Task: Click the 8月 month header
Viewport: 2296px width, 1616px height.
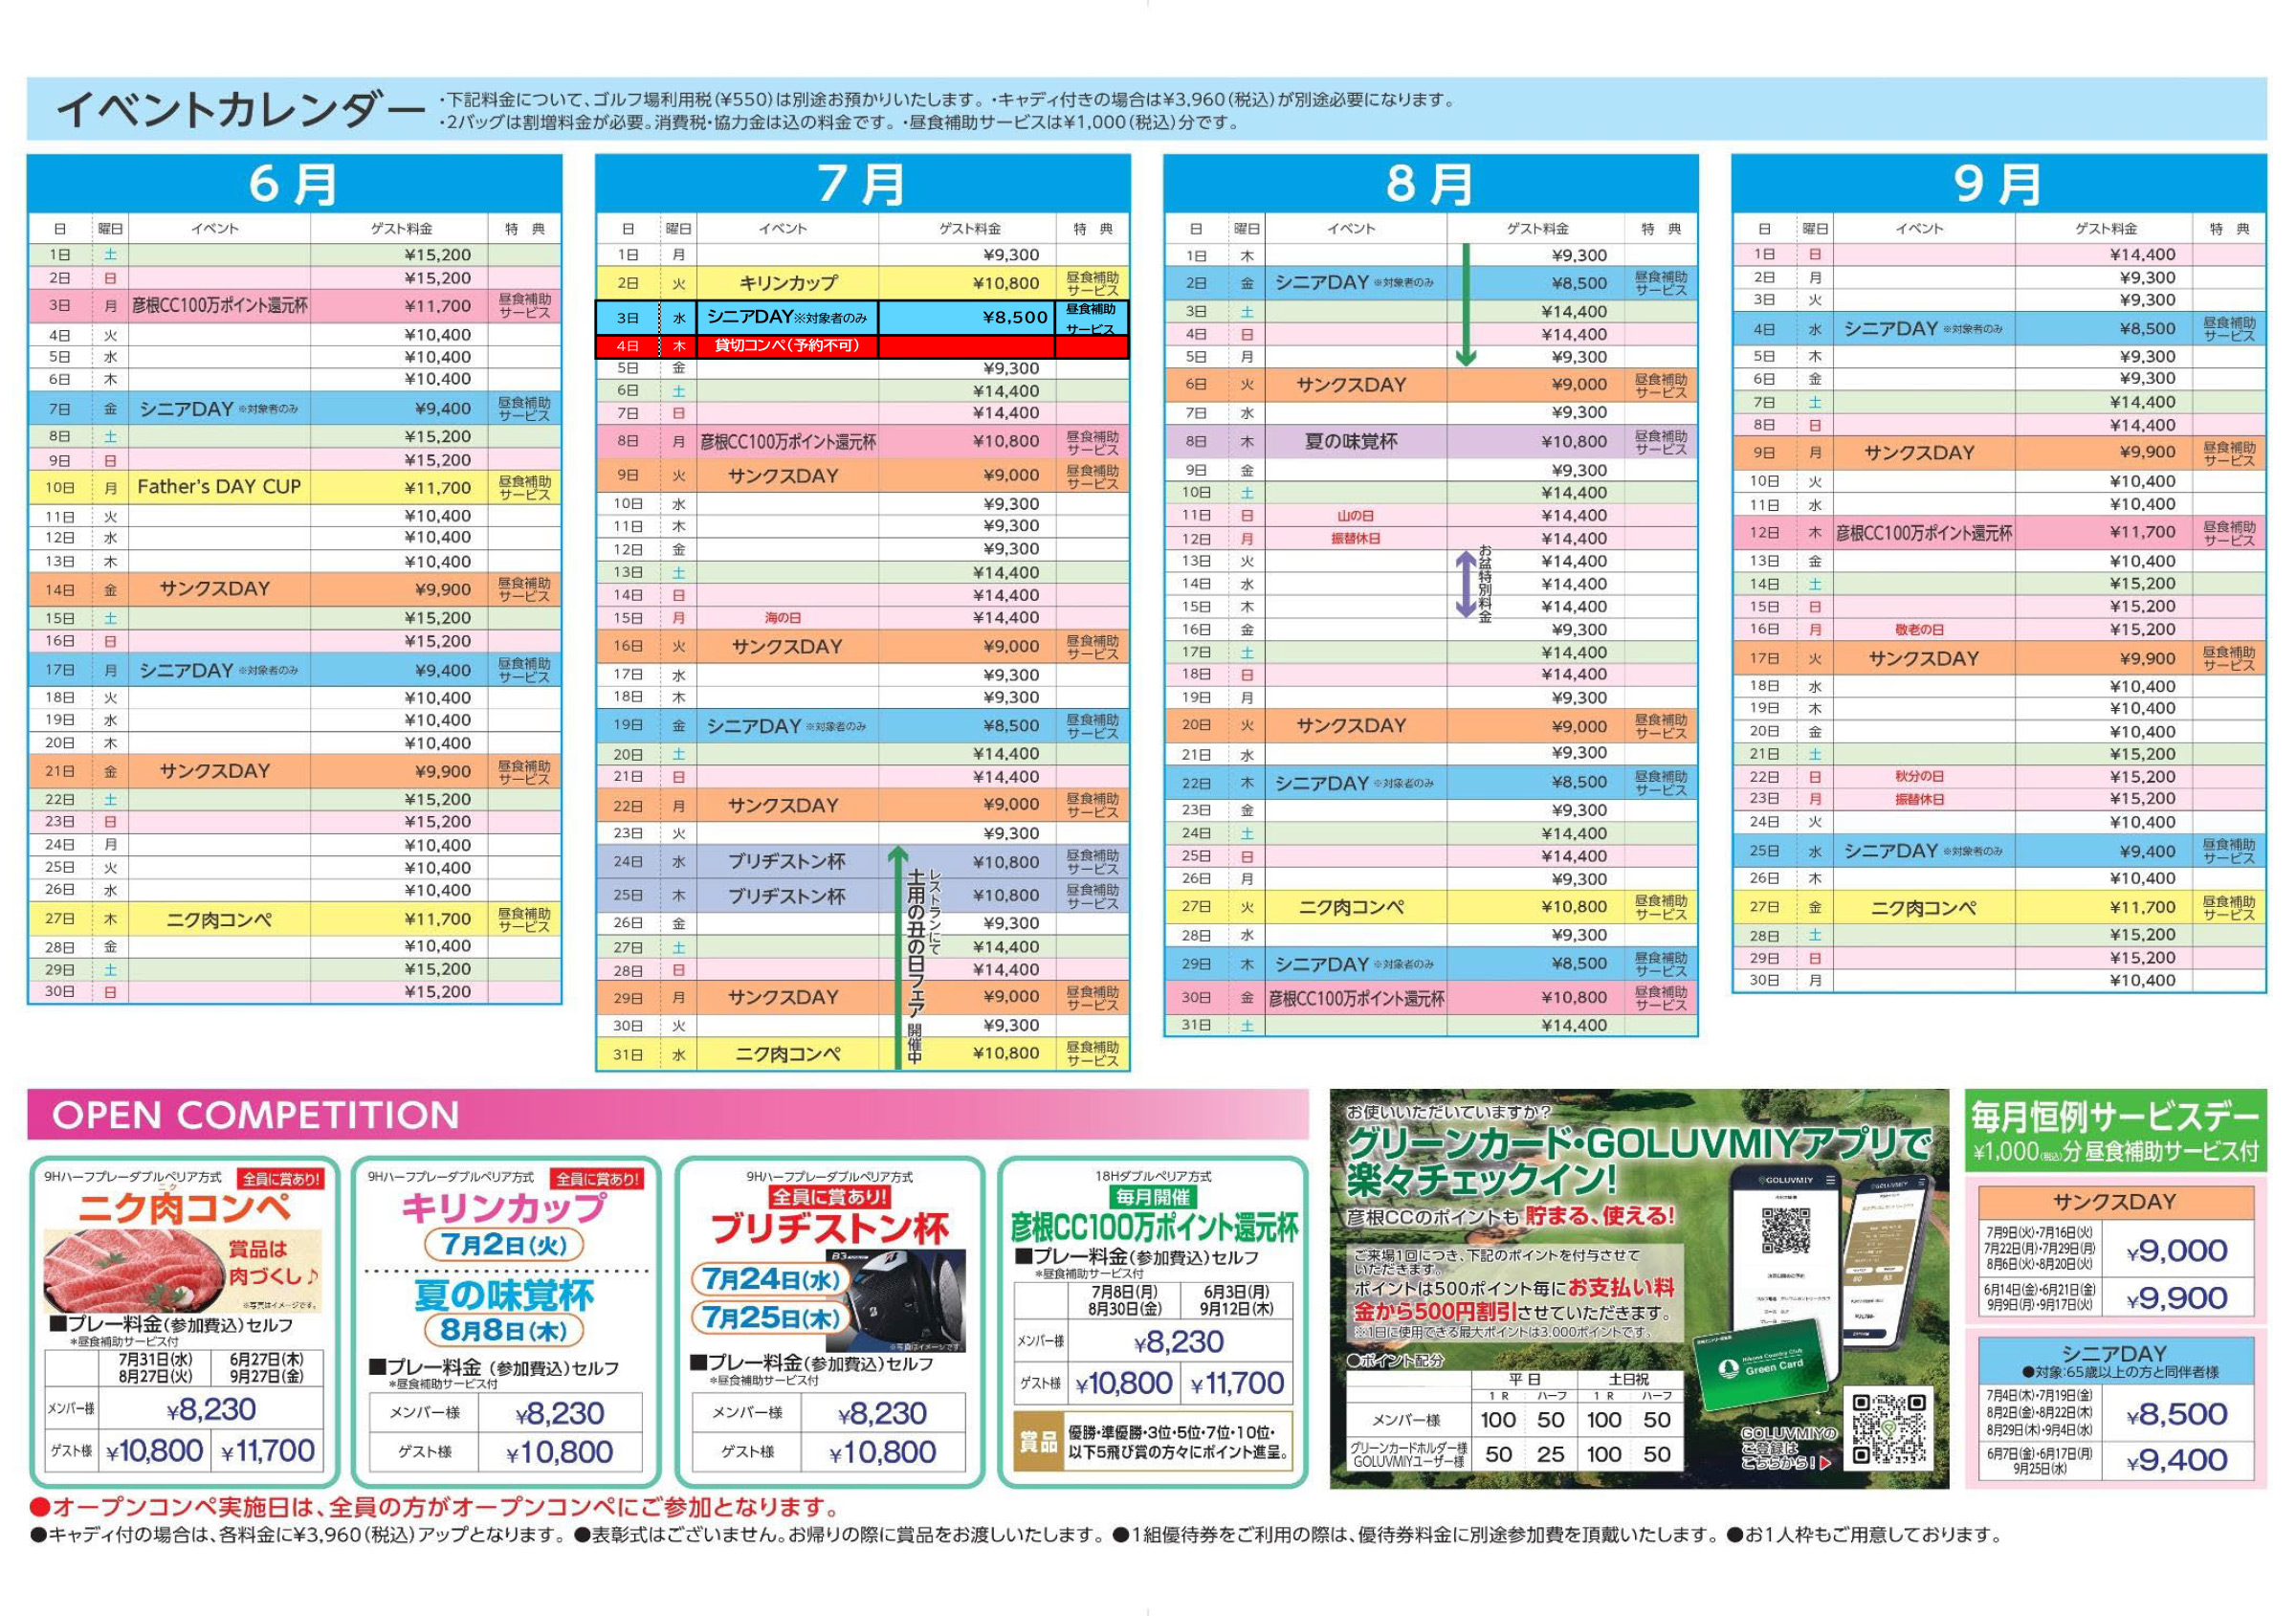Action: (x=1430, y=183)
